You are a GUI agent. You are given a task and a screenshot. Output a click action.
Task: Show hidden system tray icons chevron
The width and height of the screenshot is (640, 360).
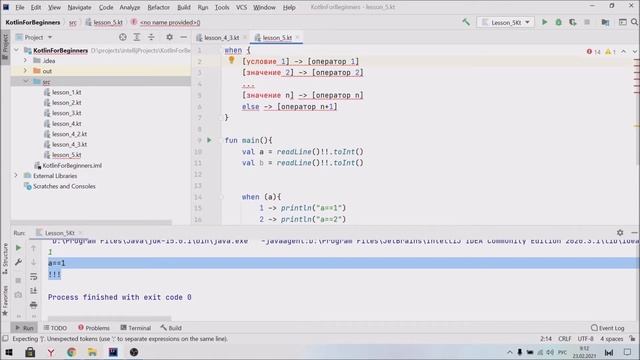(x=509, y=352)
